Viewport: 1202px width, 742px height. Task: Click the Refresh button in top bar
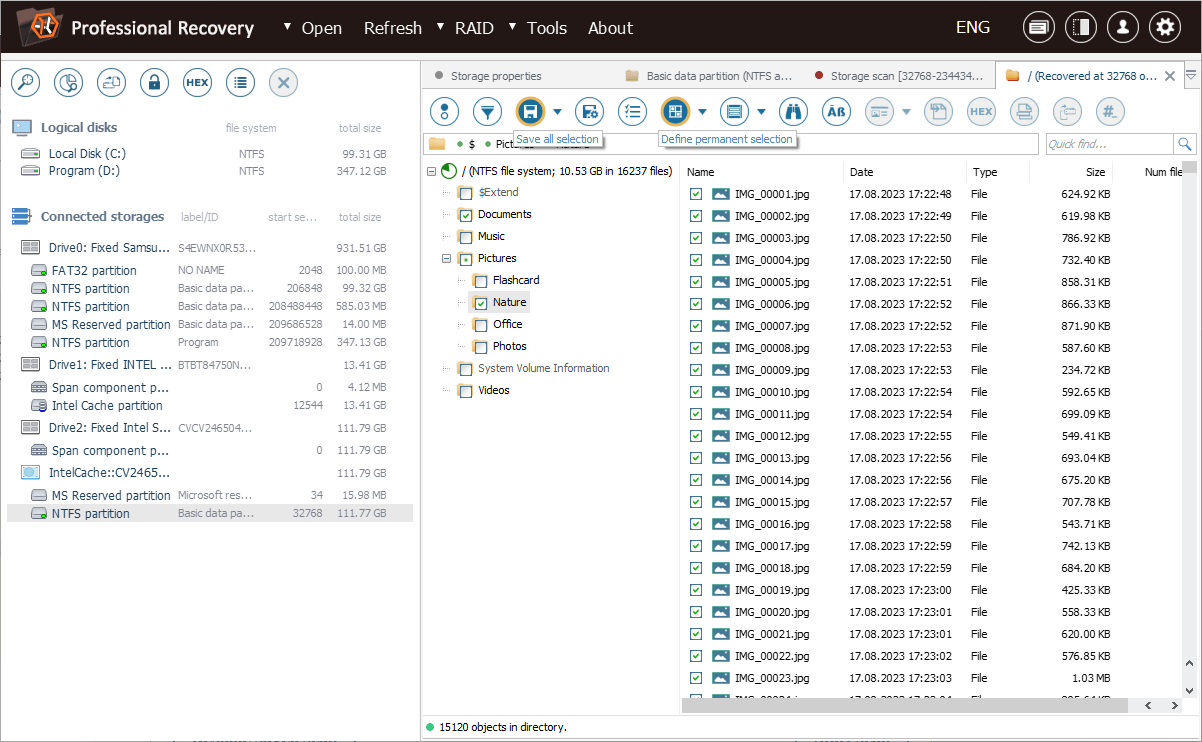[392, 28]
